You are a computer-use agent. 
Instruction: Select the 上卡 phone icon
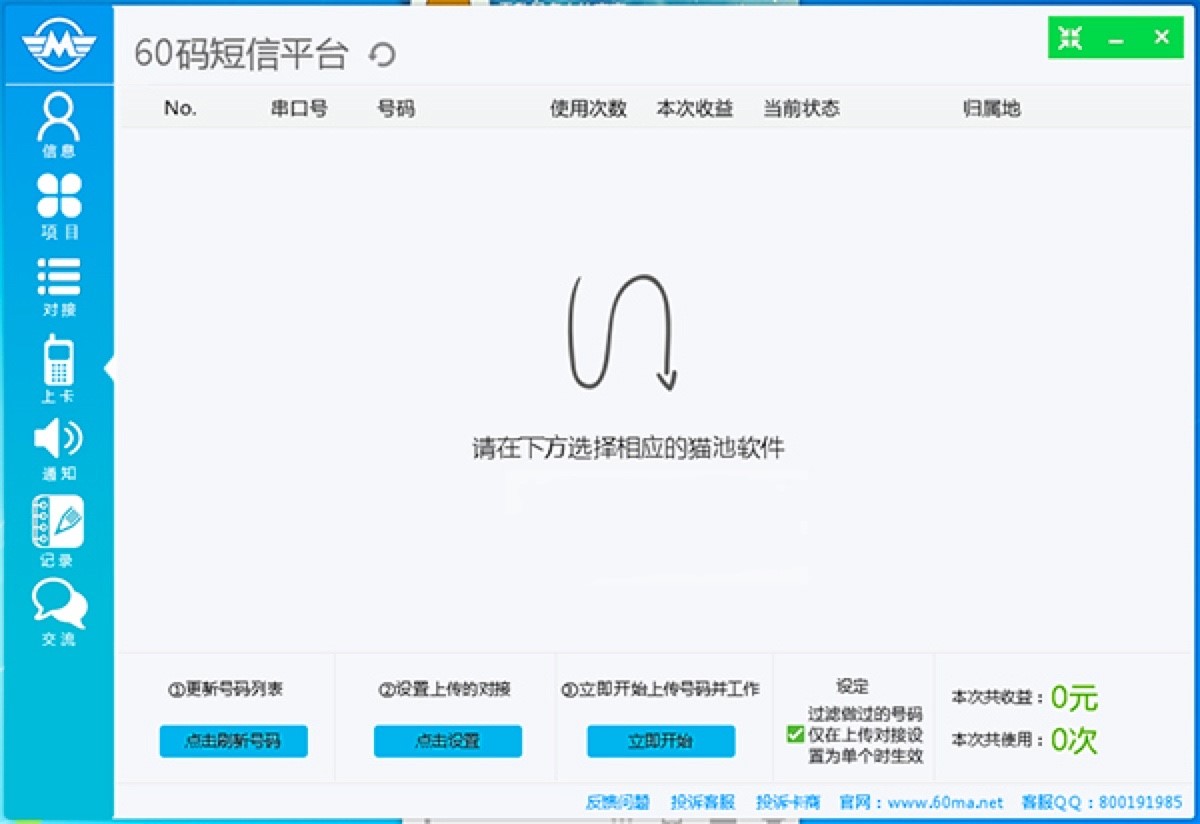click(58, 361)
